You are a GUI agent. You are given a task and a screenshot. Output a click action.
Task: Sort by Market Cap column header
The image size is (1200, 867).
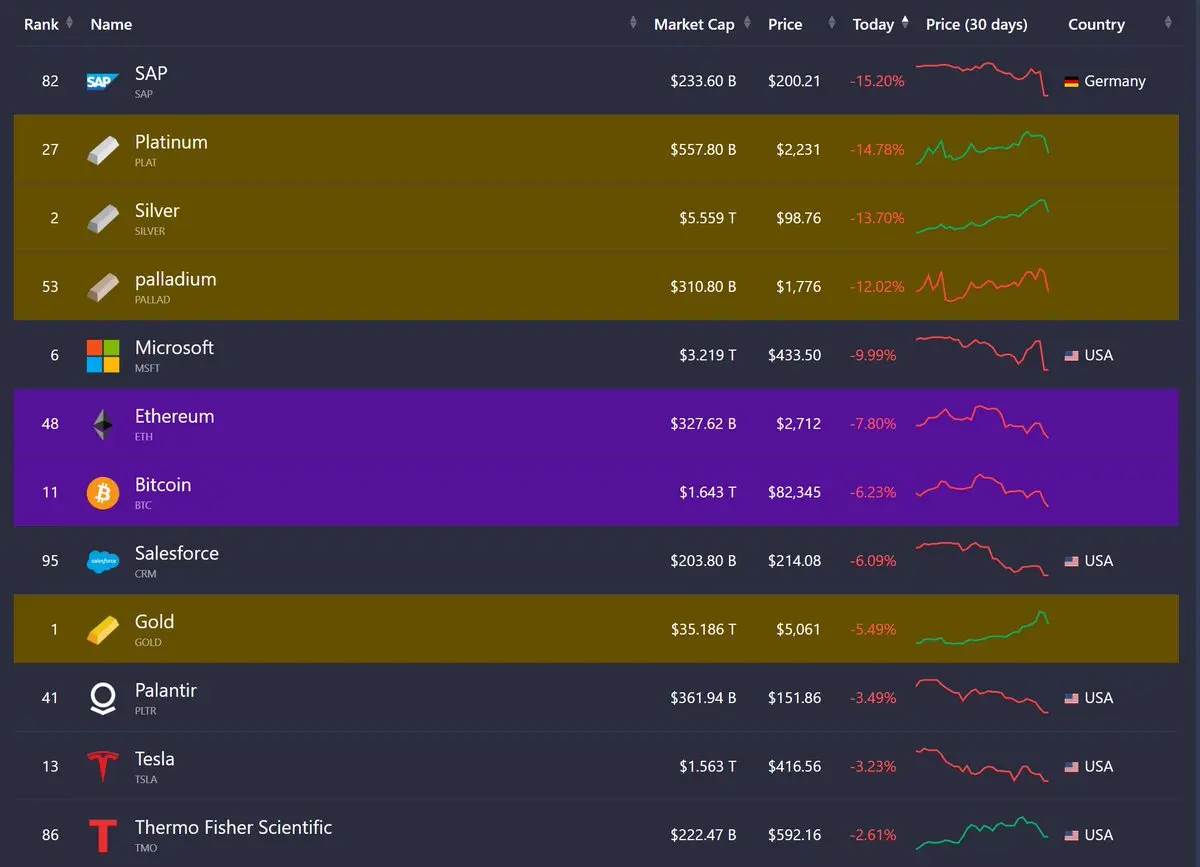pos(693,24)
